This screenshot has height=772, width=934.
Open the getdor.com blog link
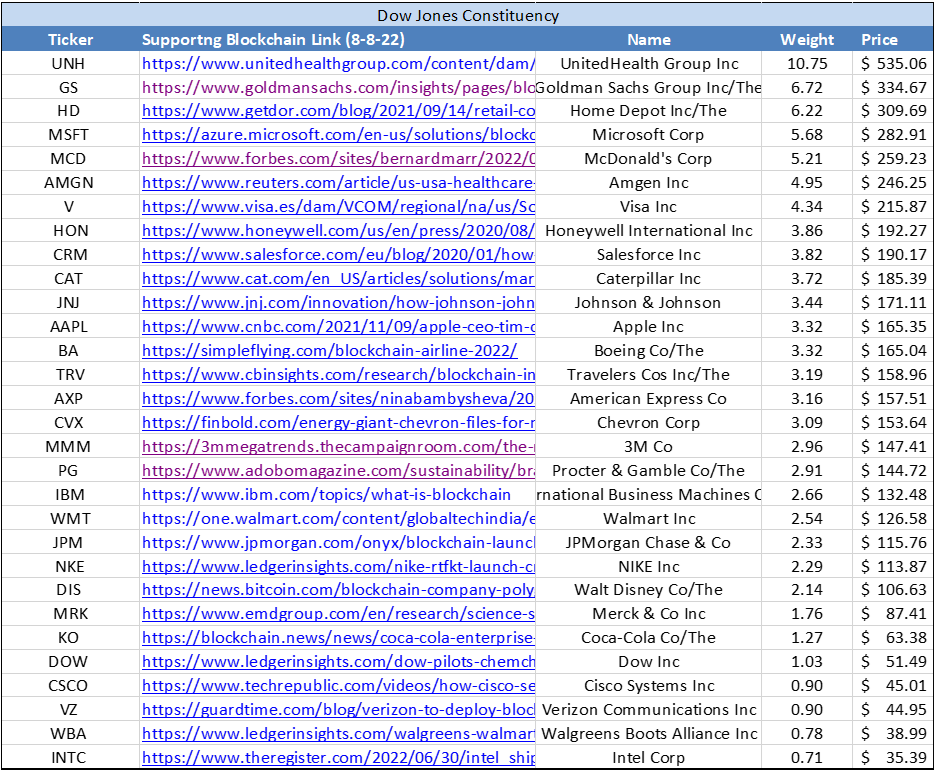point(338,111)
